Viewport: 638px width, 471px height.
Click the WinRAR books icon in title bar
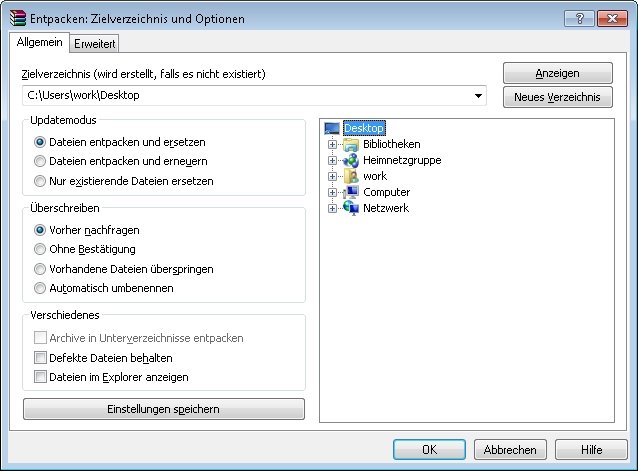(17, 18)
